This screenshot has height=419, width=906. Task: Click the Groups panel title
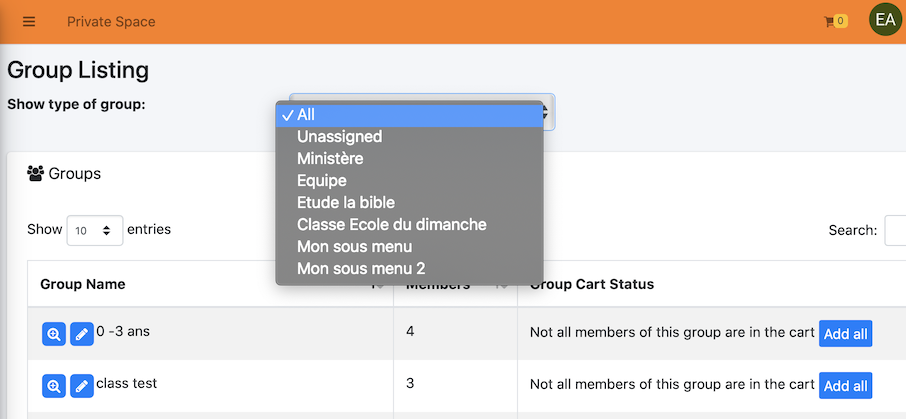[x=75, y=173]
